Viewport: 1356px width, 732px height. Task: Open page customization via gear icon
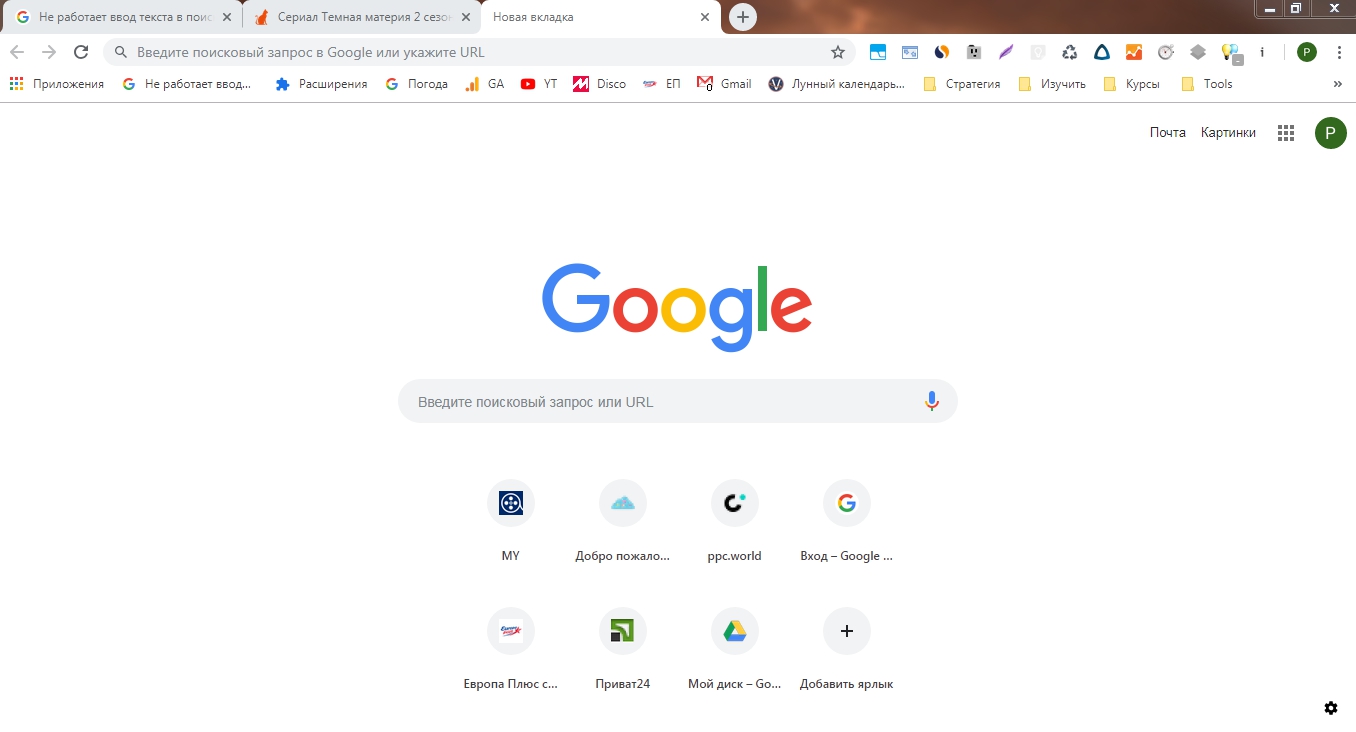tap(1331, 708)
